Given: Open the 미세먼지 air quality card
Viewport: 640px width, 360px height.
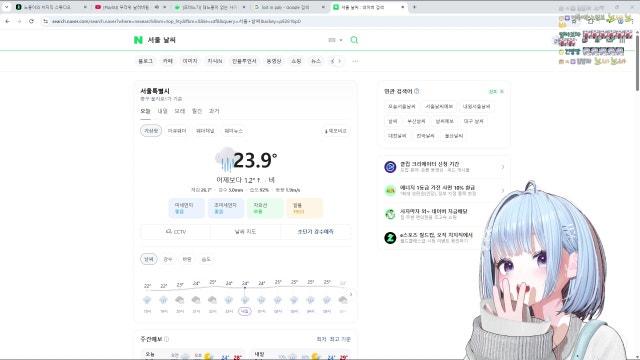Looking at the screenshot, I should pyautogui.click(x=186, y=208).
